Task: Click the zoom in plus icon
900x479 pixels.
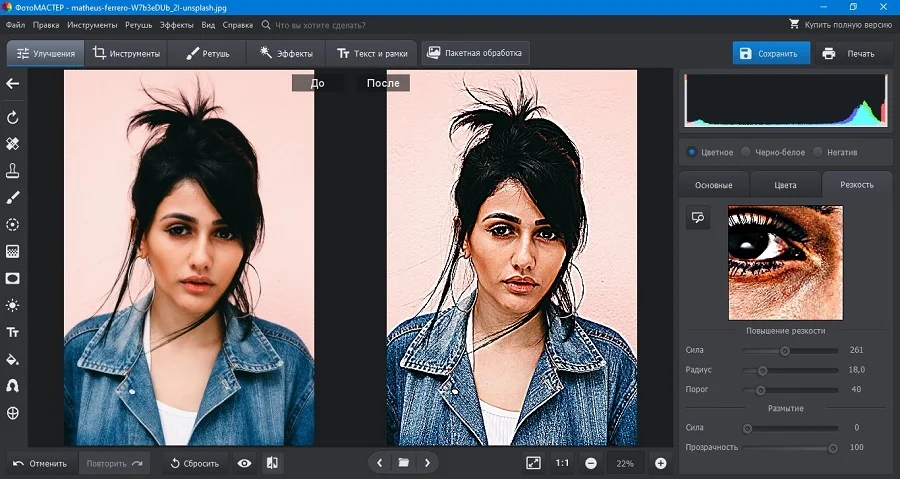Action: (660, 463)
